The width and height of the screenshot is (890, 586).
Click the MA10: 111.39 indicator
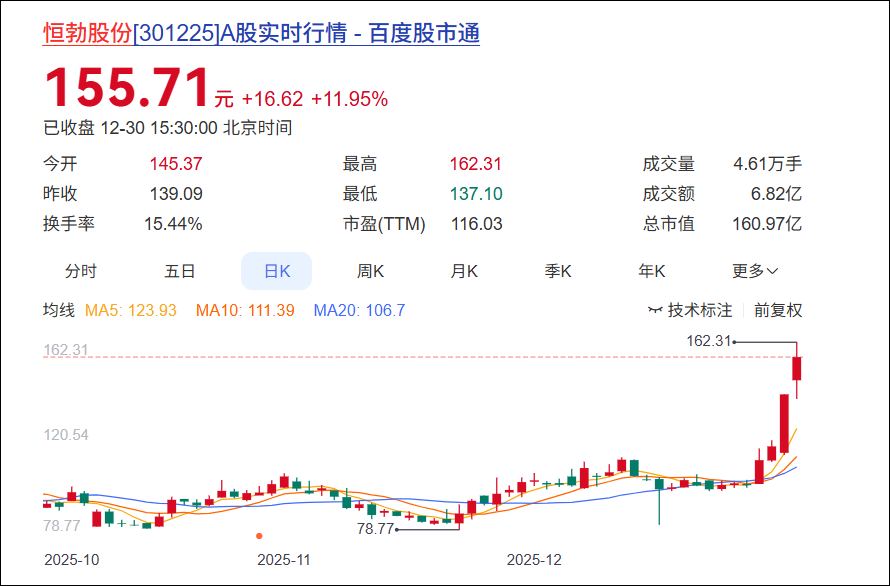pos(245,311)
